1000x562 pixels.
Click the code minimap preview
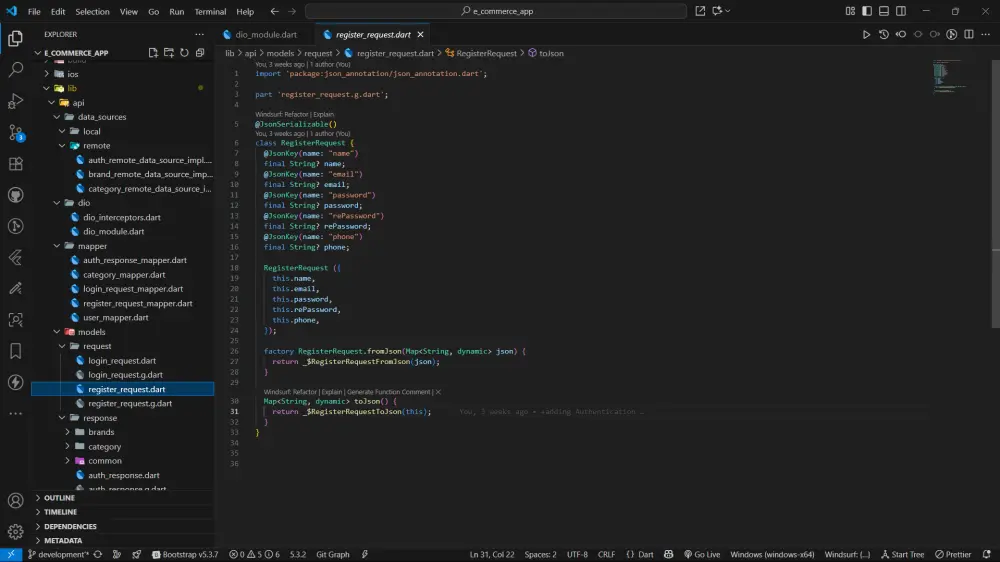click(950, 77)
